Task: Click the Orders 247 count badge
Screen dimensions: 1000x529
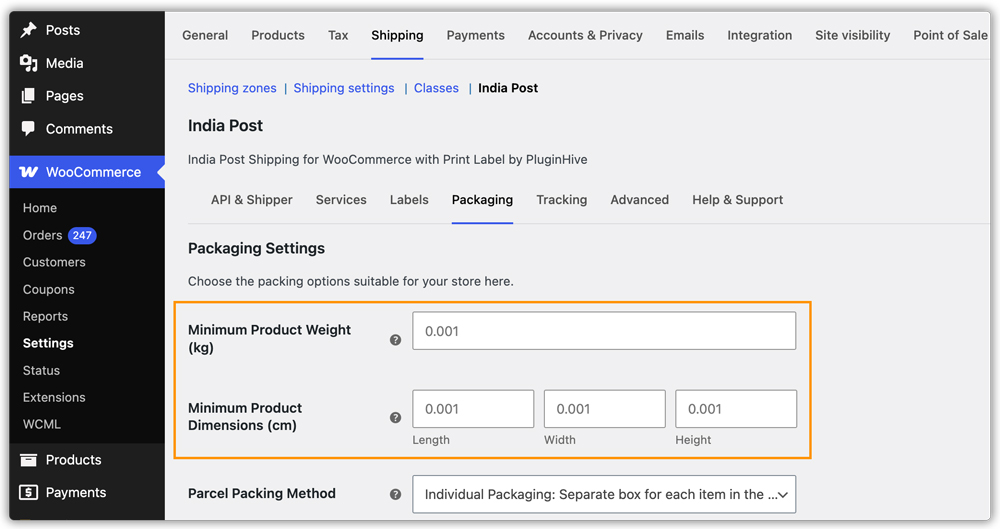Action: (x=82, y=235)
